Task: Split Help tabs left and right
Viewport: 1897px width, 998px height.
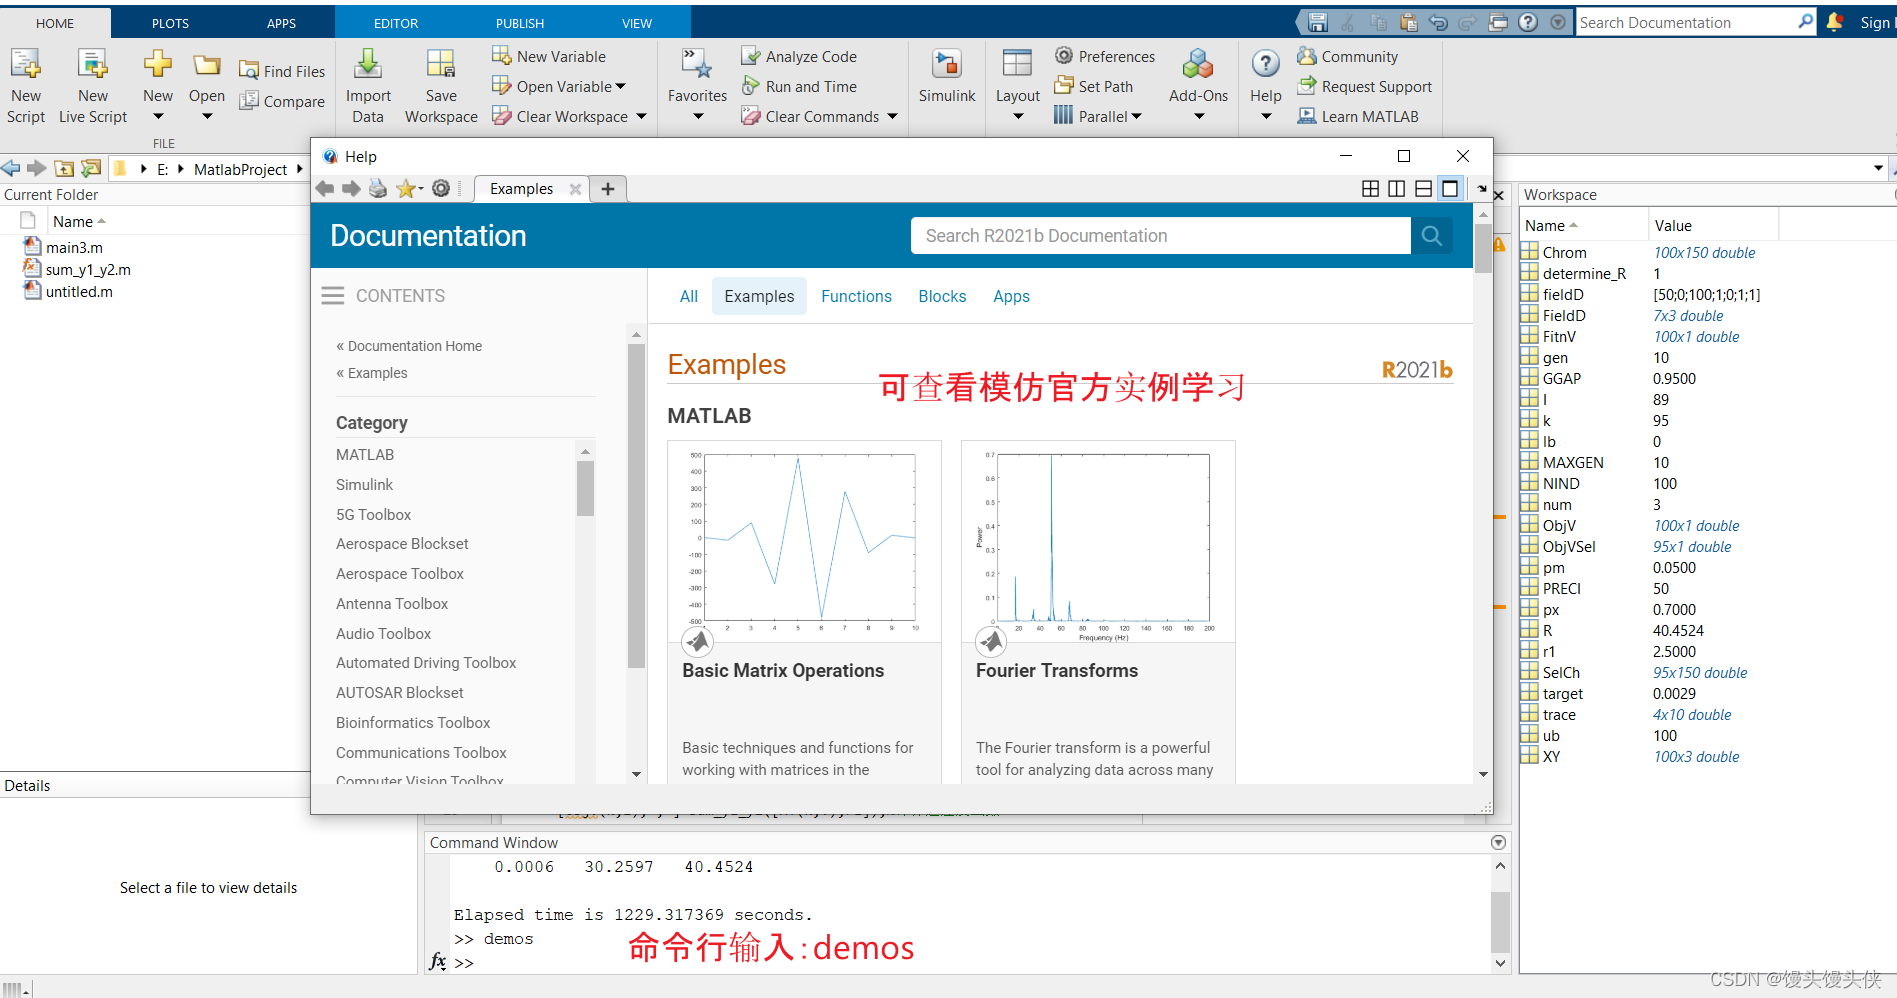Action: (1396, 188)
